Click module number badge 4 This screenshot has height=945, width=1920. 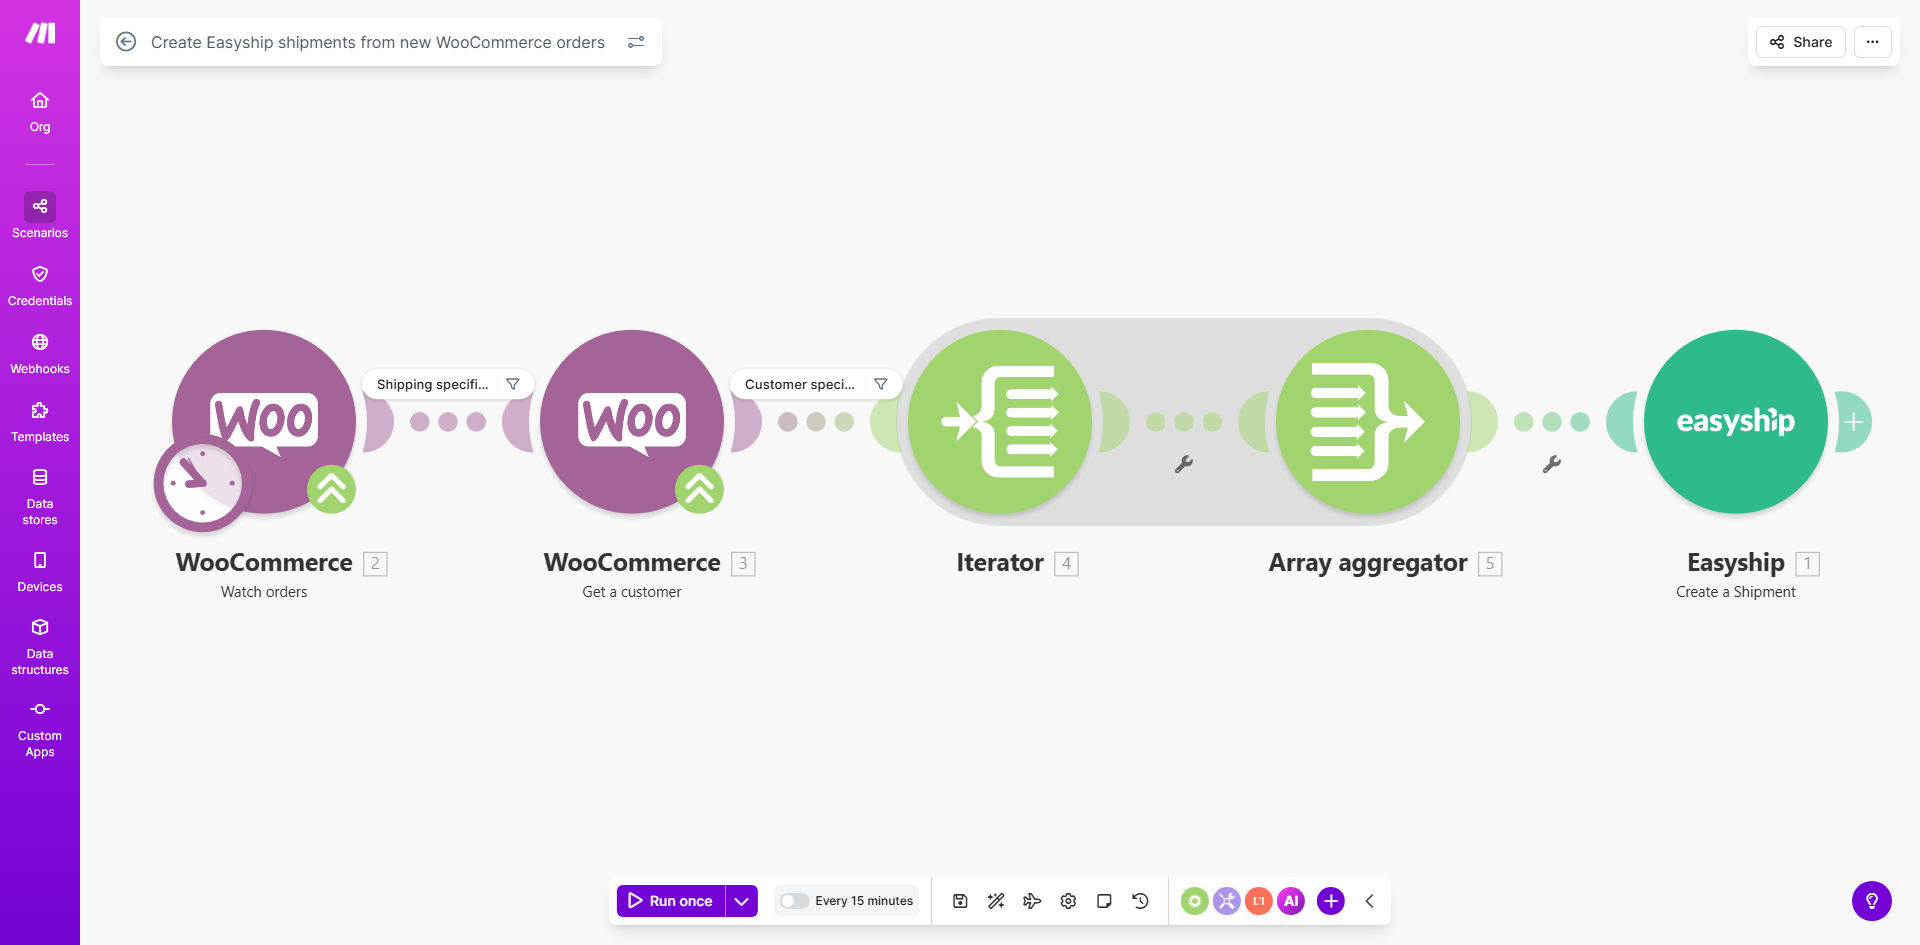pos(1066,564)
